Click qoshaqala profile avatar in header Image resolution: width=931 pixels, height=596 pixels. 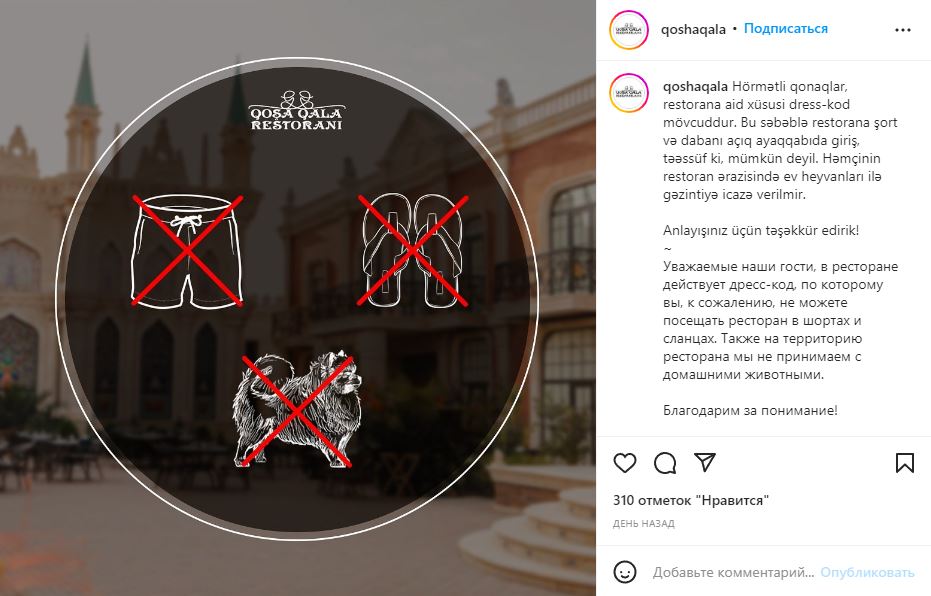coord(629,29)
